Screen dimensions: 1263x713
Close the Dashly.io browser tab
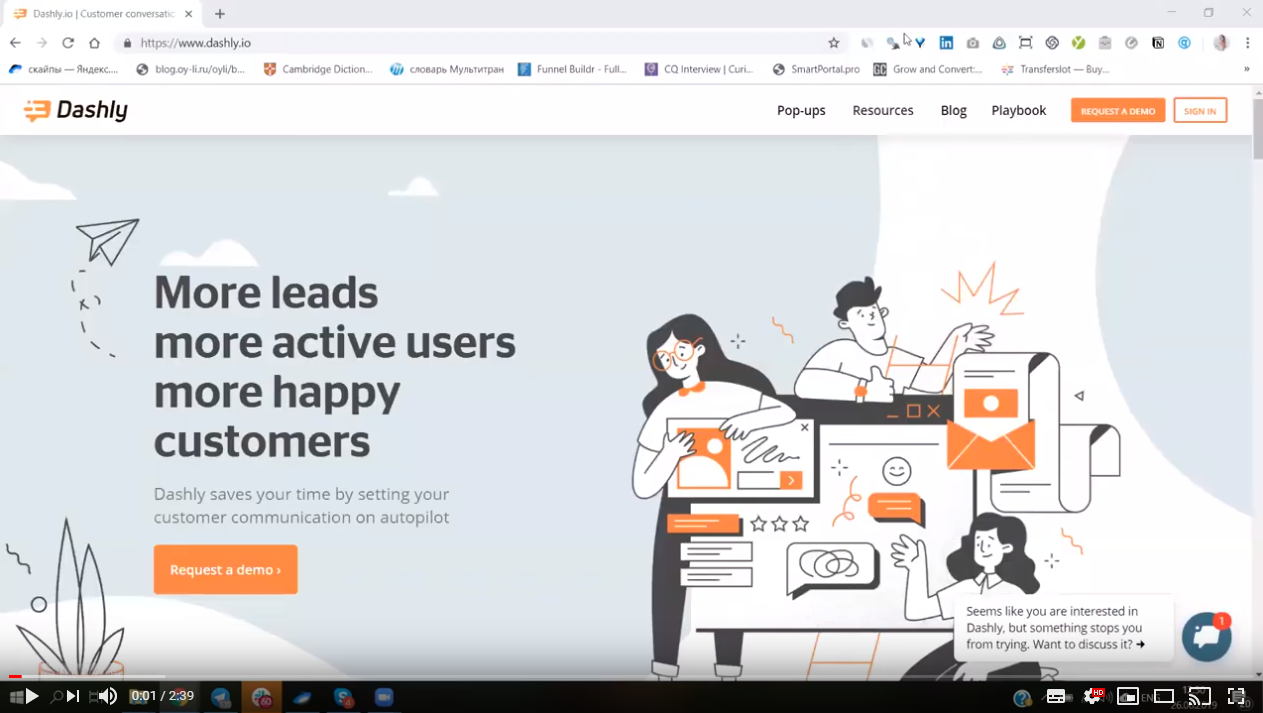point(189,14)
